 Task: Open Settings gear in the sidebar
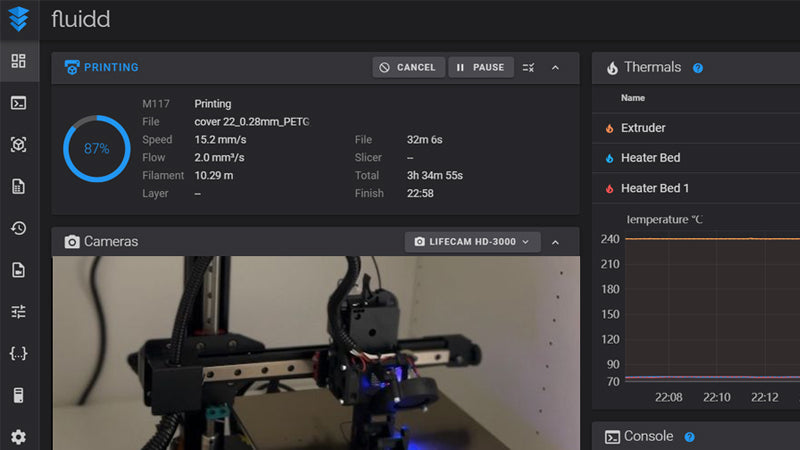[18, 437]
